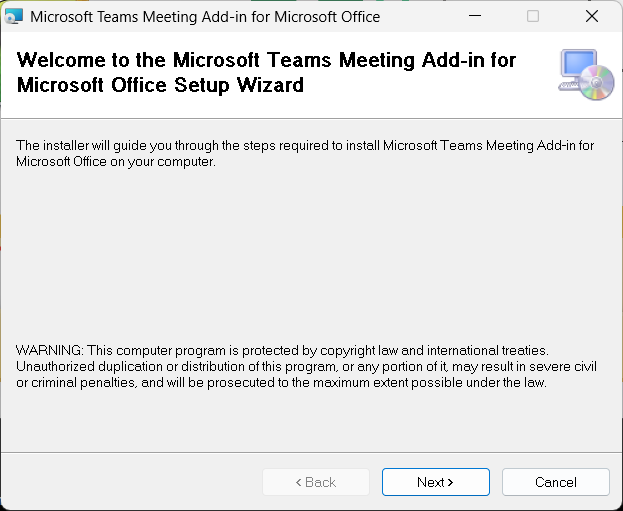Close the installer with the X button

click(592, 16)
